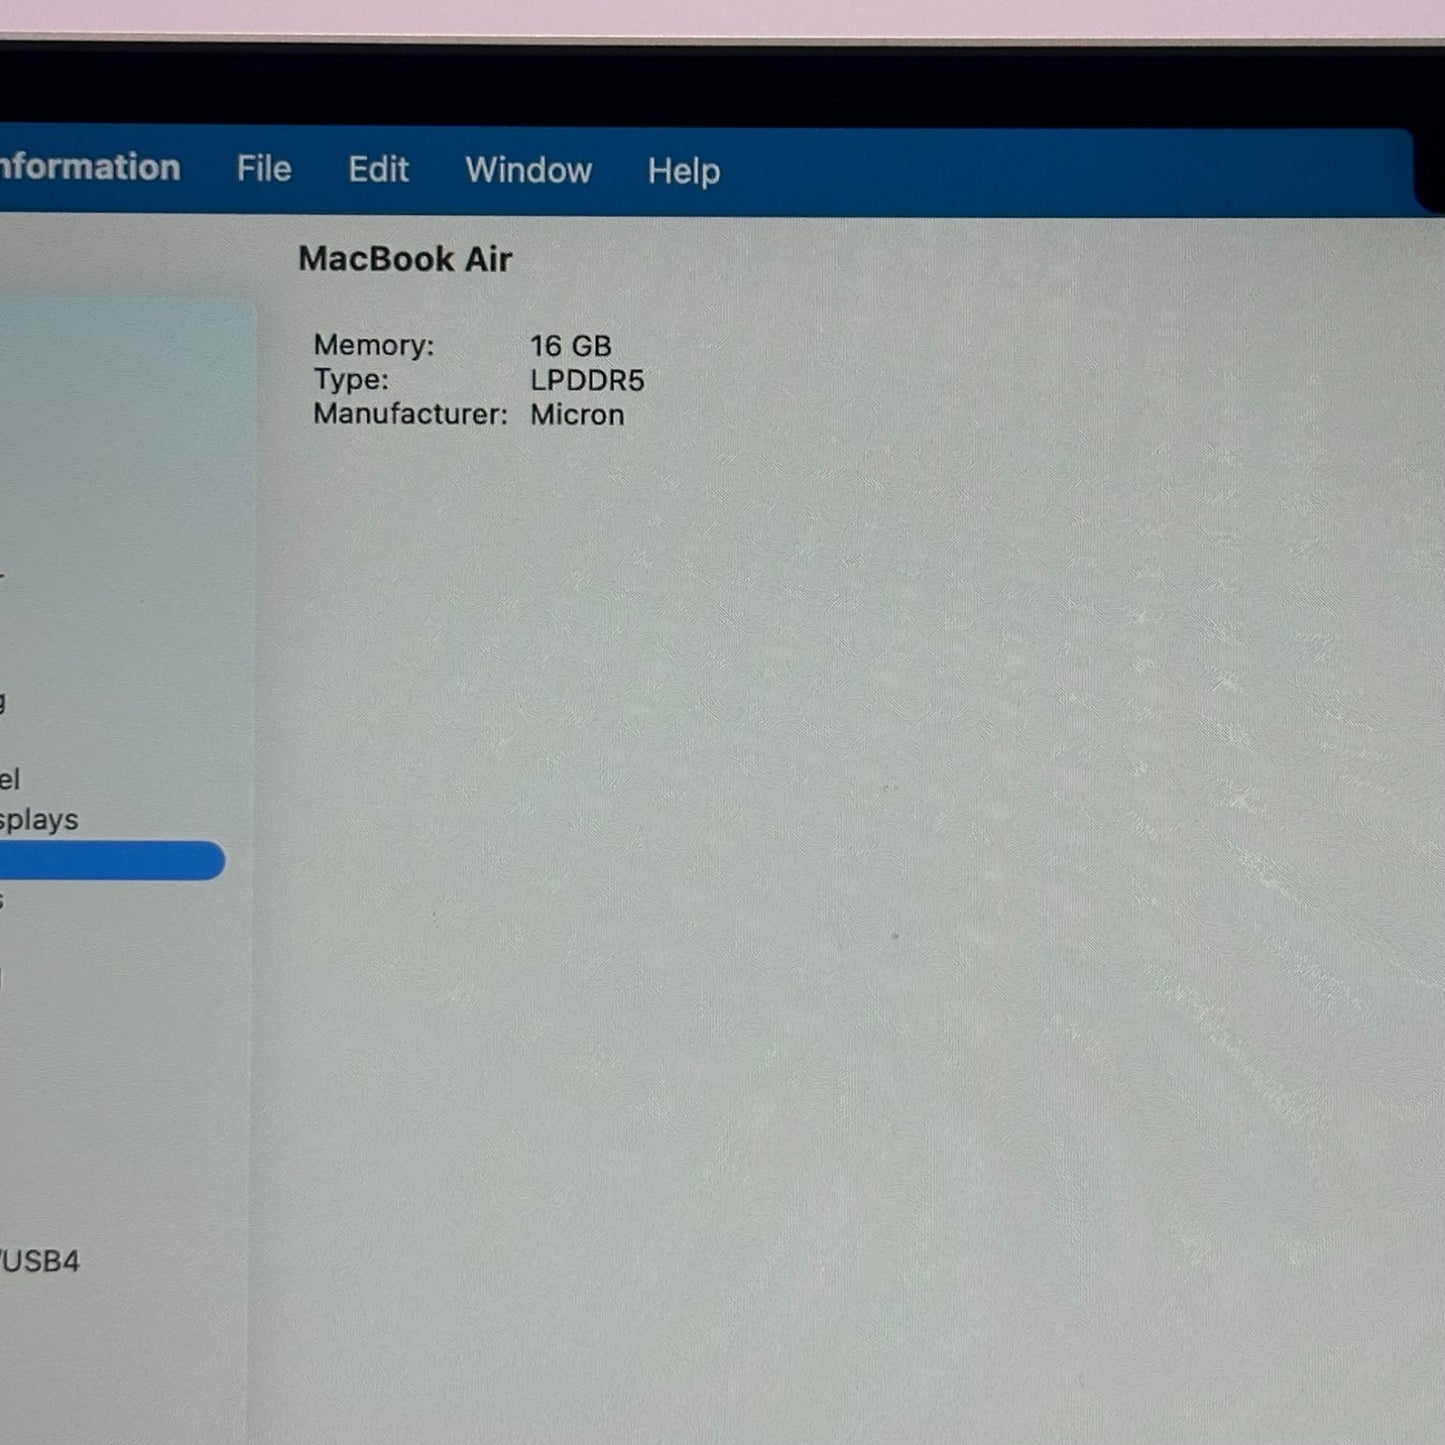Click the MacBook Air heading
Image resolution: width=1445 pixels, height=1445 pixels.
coord(405,260)
